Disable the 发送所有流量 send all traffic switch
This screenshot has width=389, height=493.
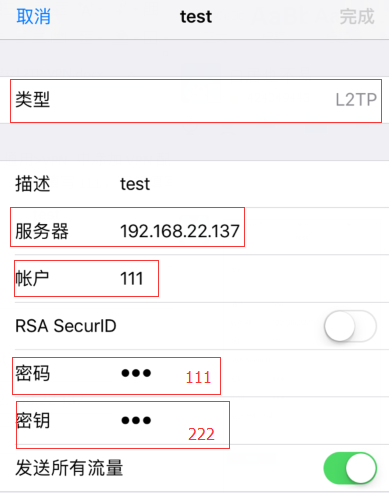coord(350,468)
